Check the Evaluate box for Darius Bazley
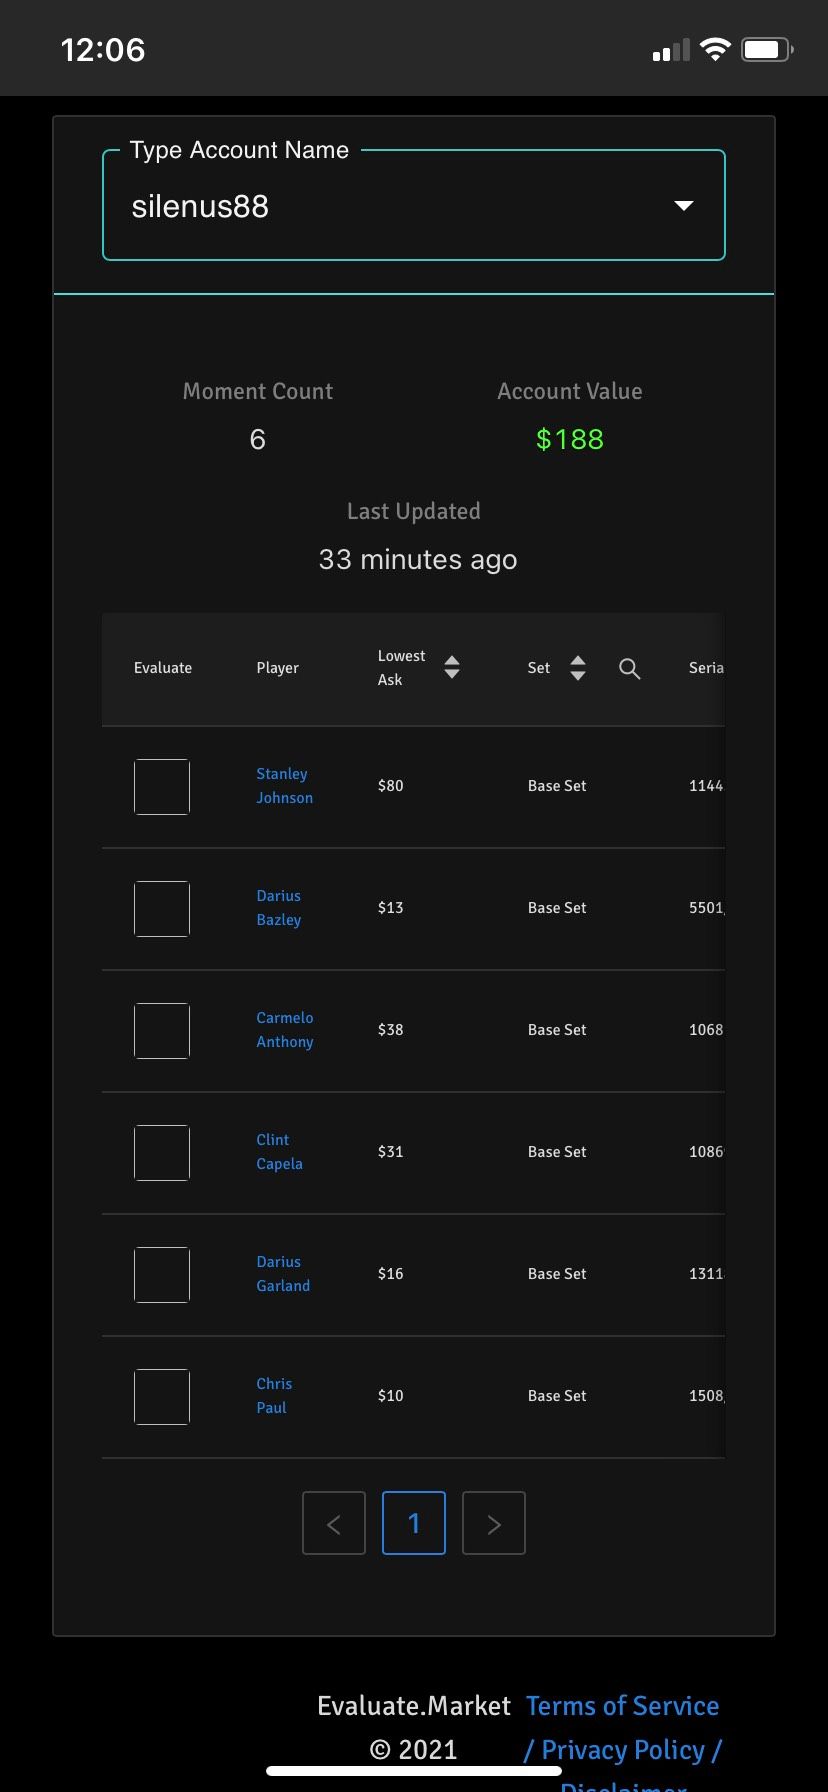This screenshot has width=828, height=1792. [x=162, y=909]
